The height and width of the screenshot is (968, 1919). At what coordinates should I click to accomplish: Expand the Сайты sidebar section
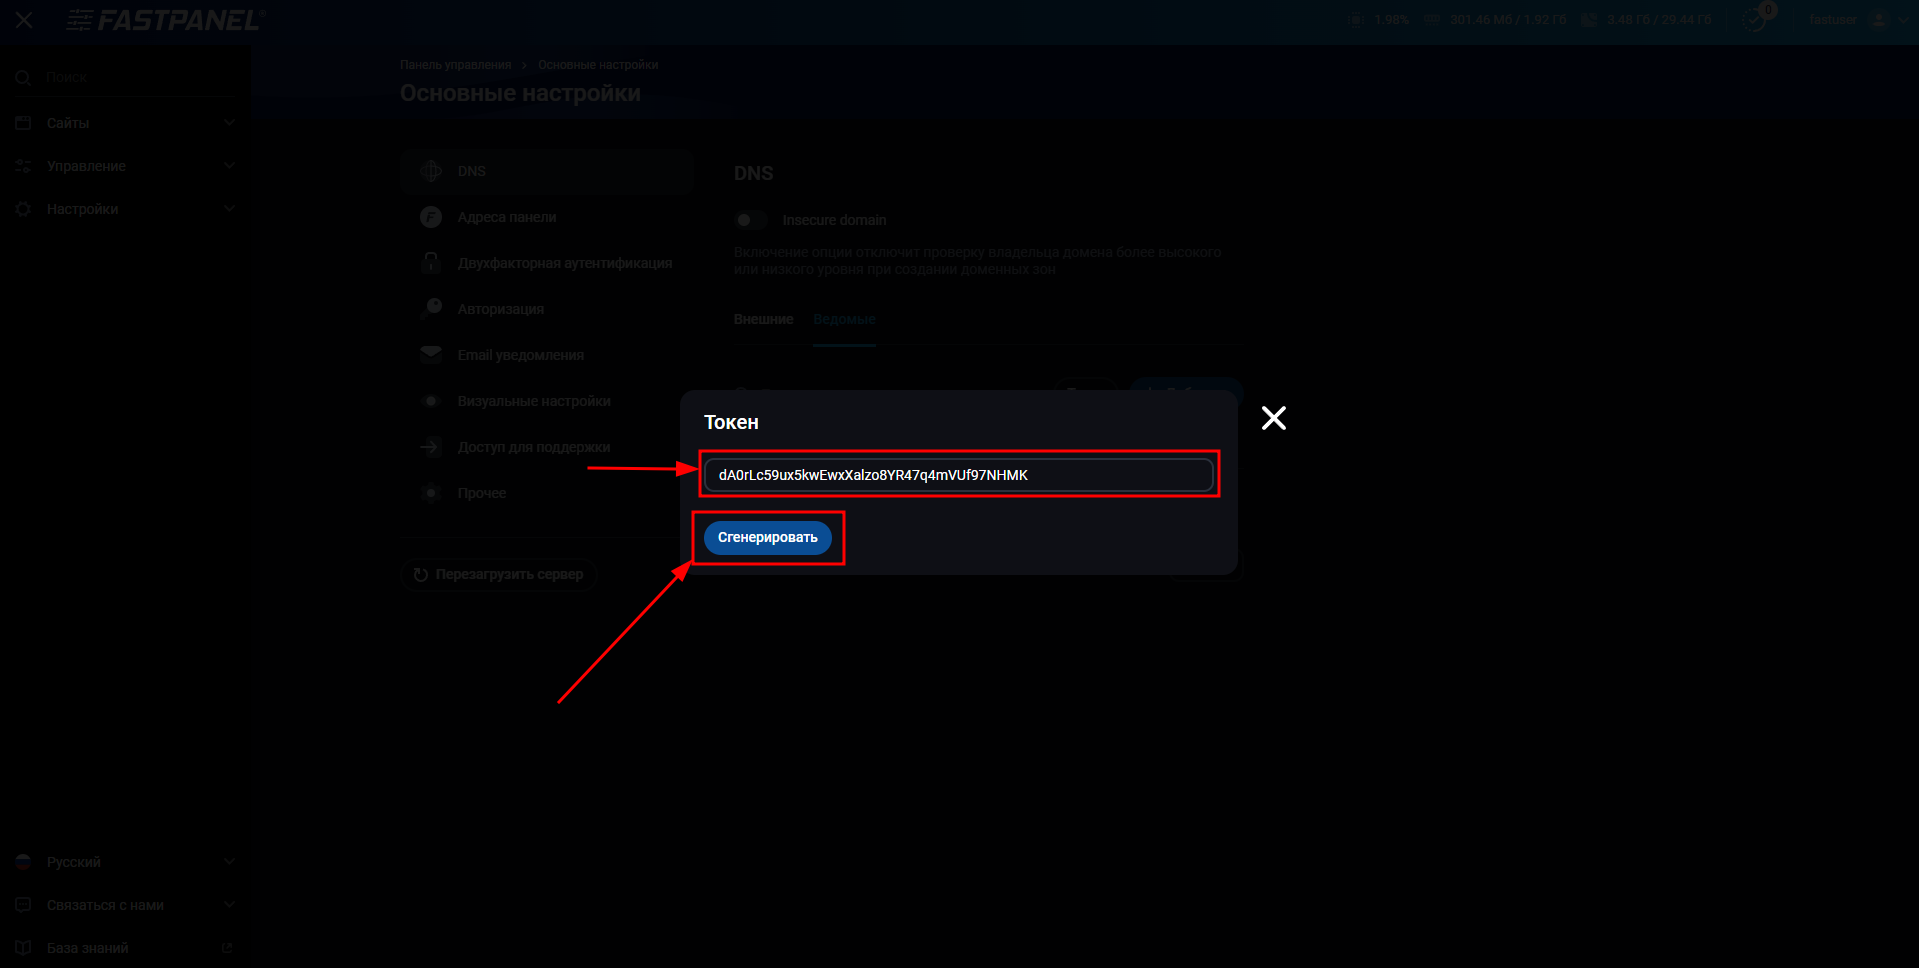[x=125, y=123]
